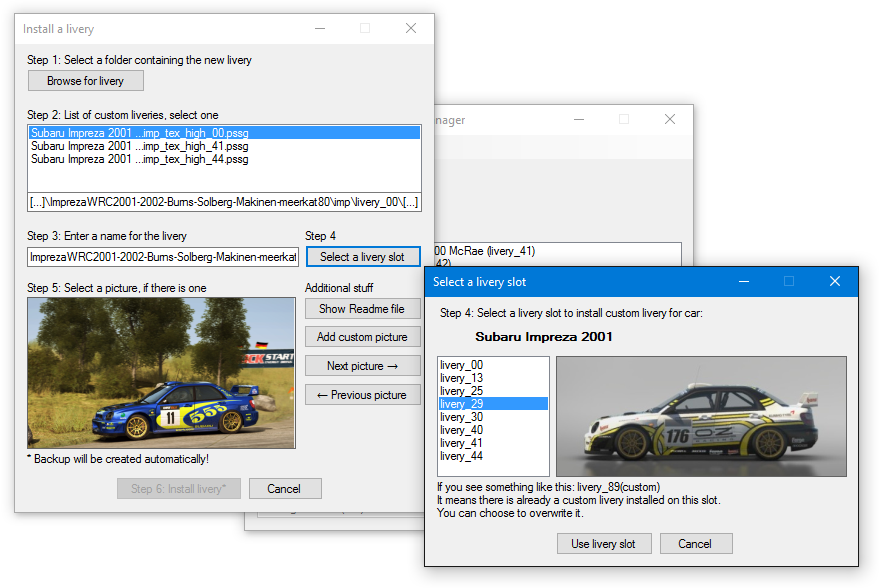
Task: Open the Select a livery slot button
Action: point(363,257)
